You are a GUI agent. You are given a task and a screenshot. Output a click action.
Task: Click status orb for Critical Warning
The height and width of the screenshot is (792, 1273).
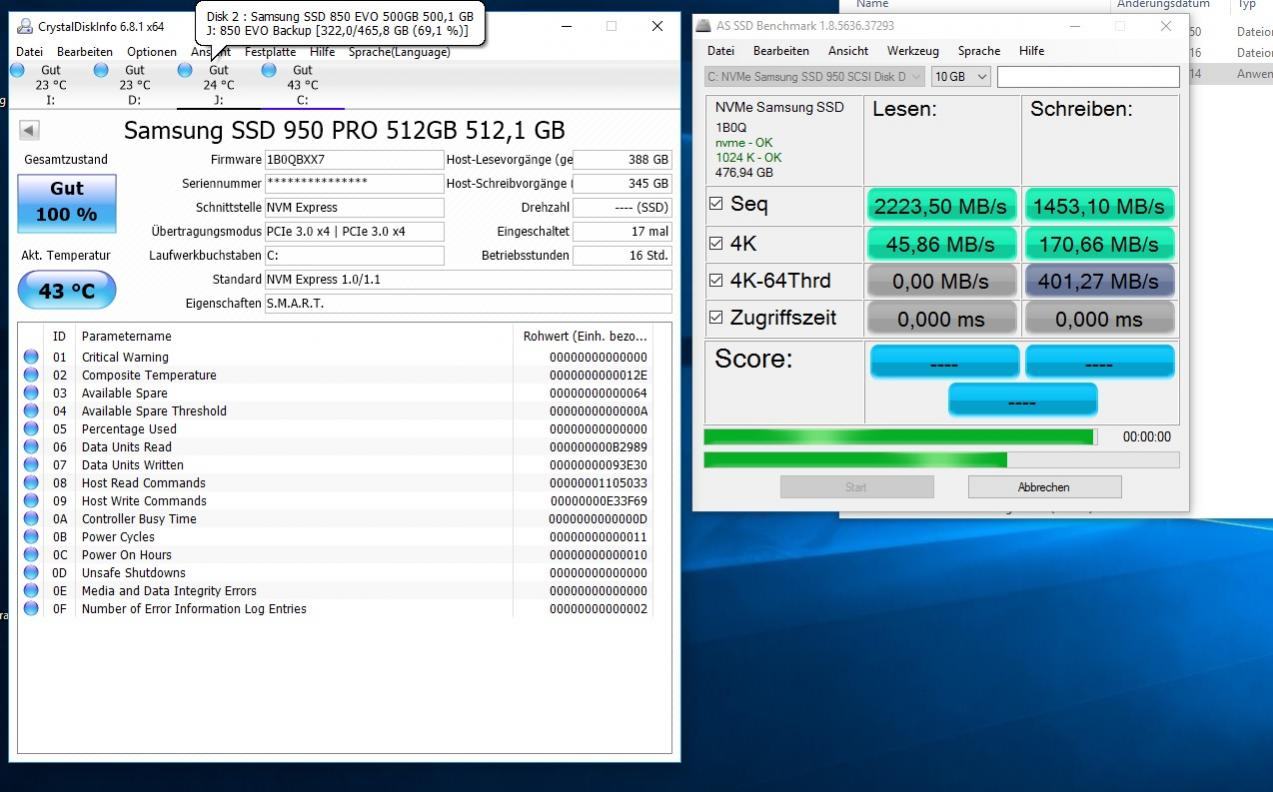(31, 357)
